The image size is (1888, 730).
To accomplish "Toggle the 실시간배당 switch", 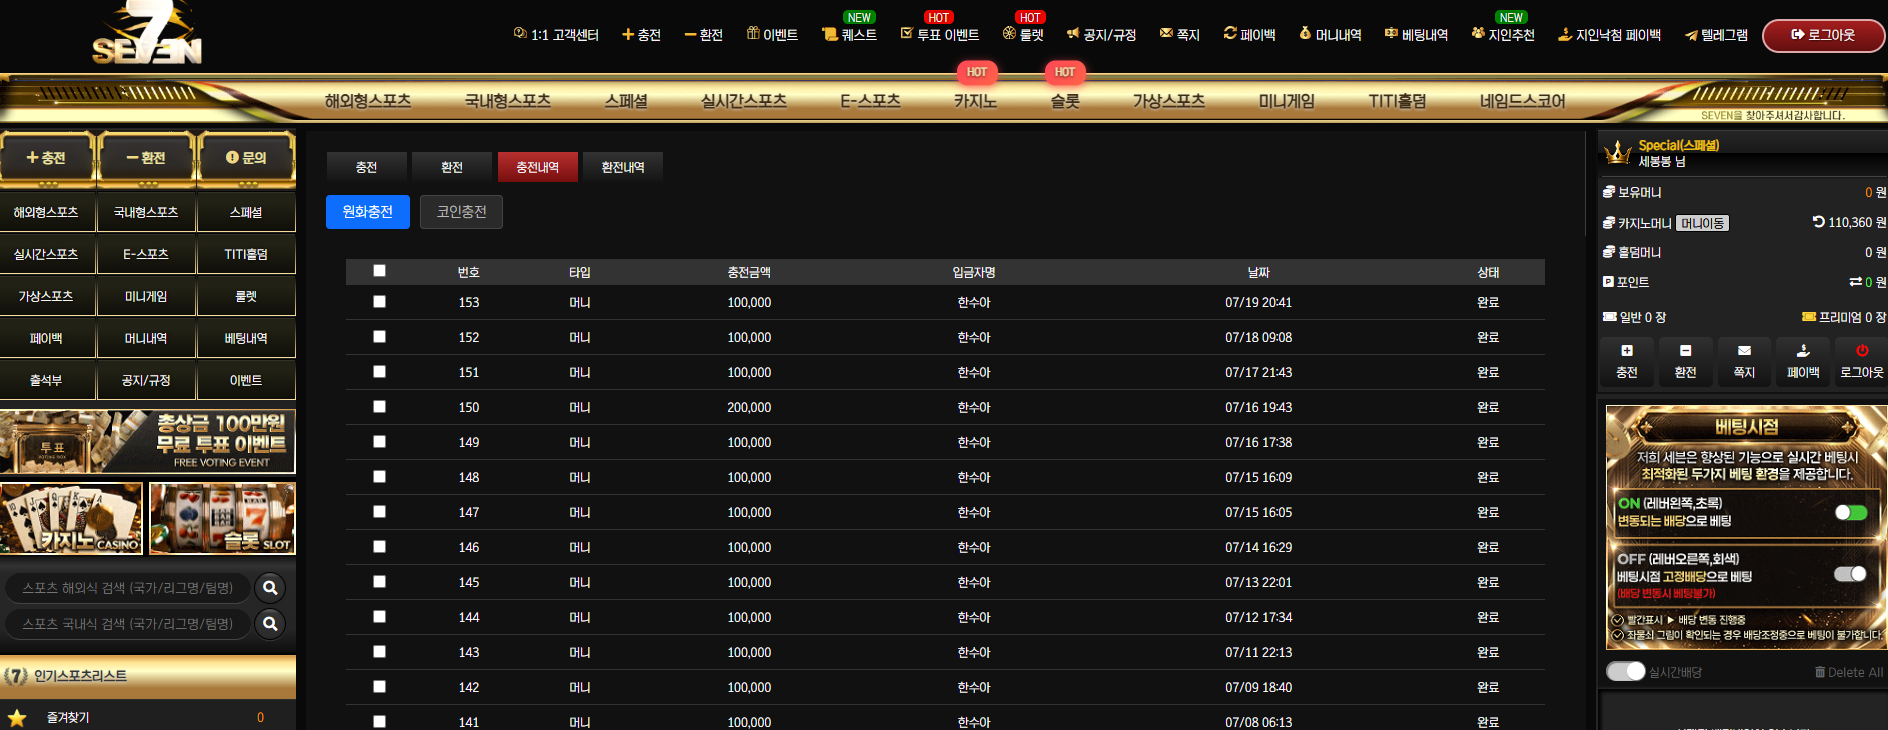I will pos(1626,671).
